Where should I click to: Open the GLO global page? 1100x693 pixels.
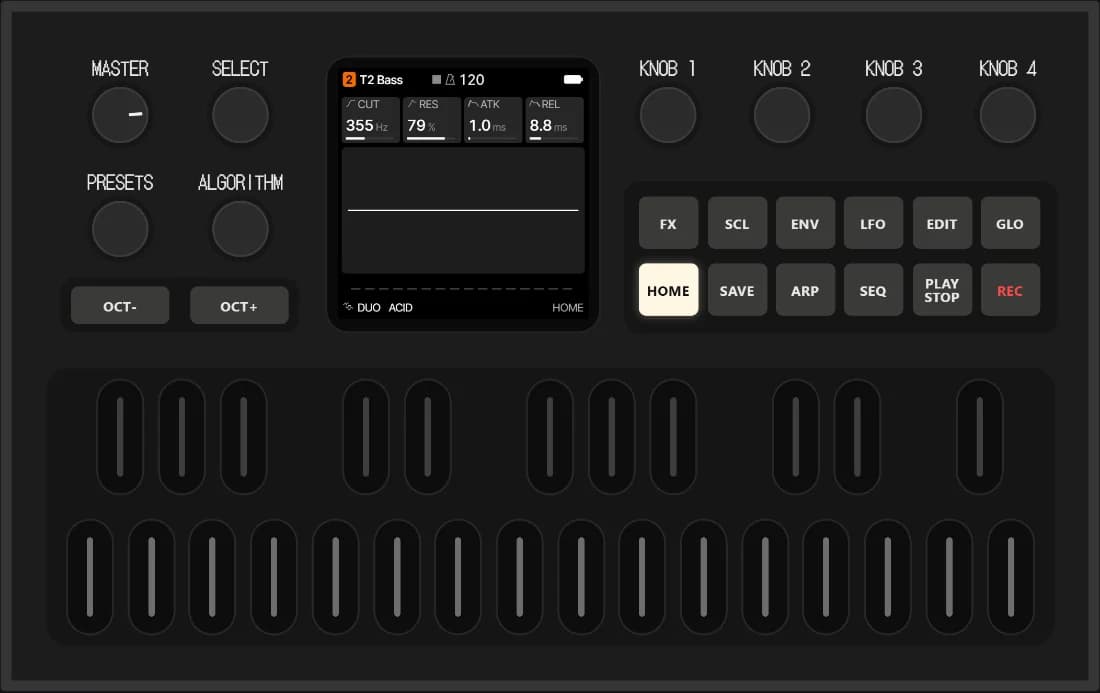pos(1010,223)
